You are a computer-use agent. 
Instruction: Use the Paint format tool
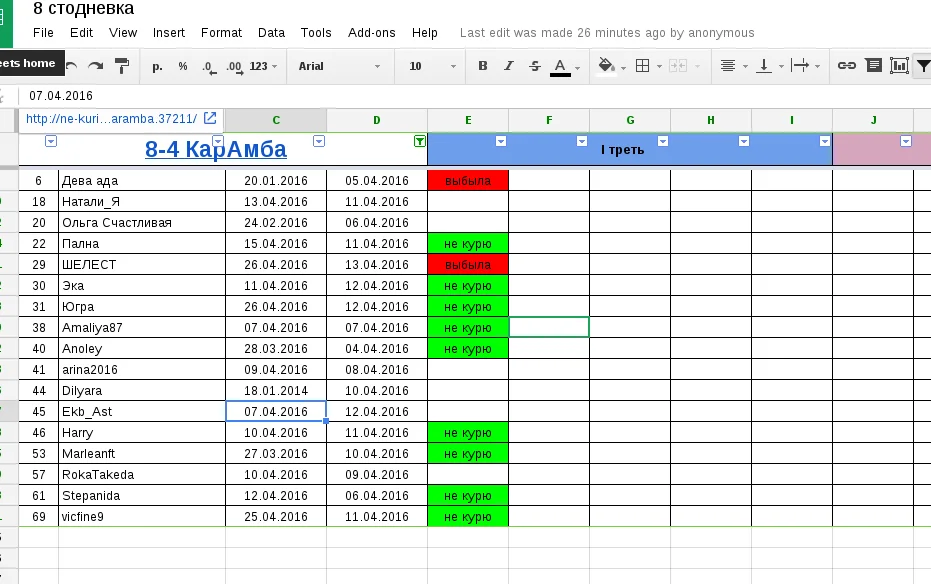click(x=121, y=65)
